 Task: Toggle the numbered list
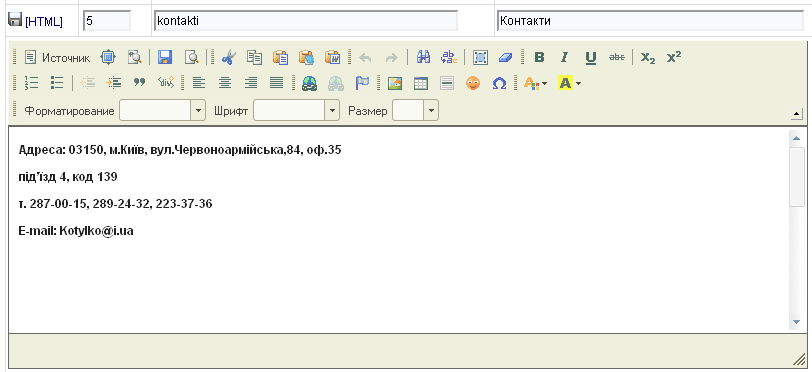coord(32,83)
